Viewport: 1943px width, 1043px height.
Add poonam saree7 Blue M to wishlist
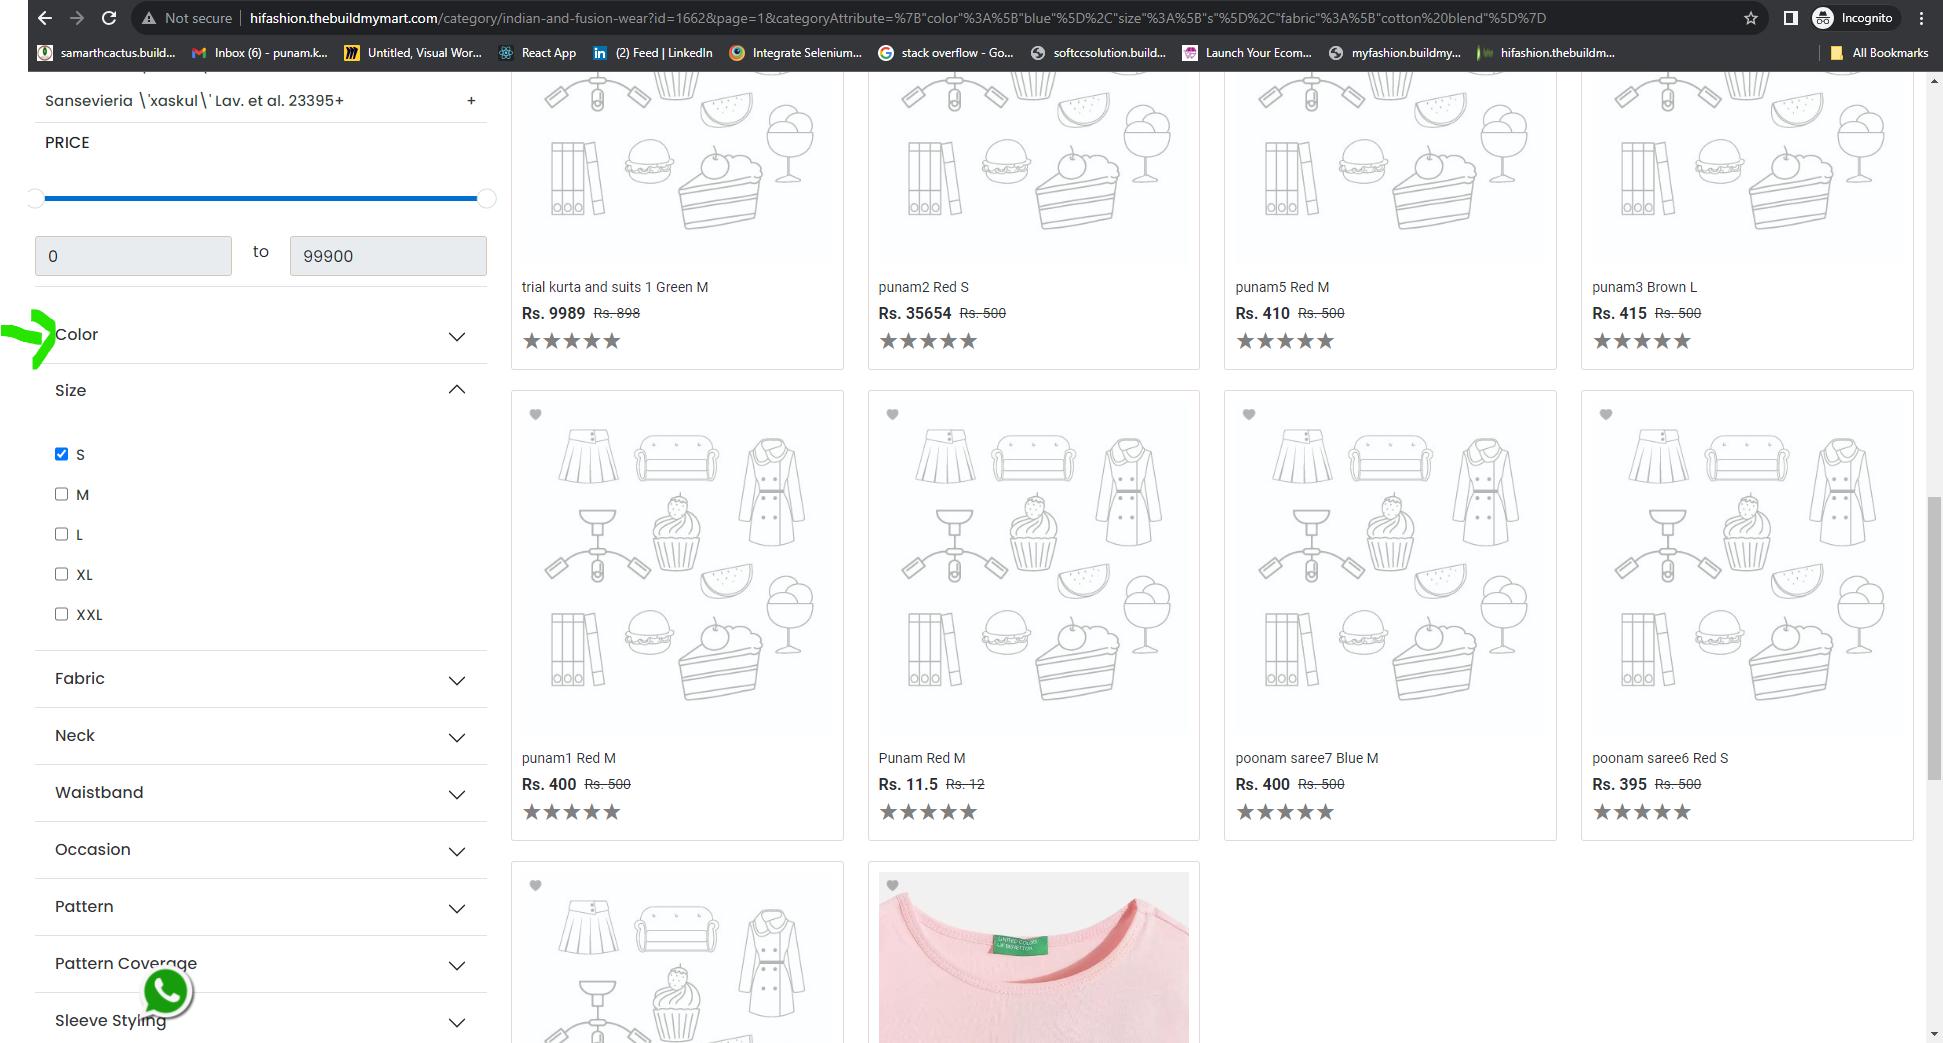1249,414
